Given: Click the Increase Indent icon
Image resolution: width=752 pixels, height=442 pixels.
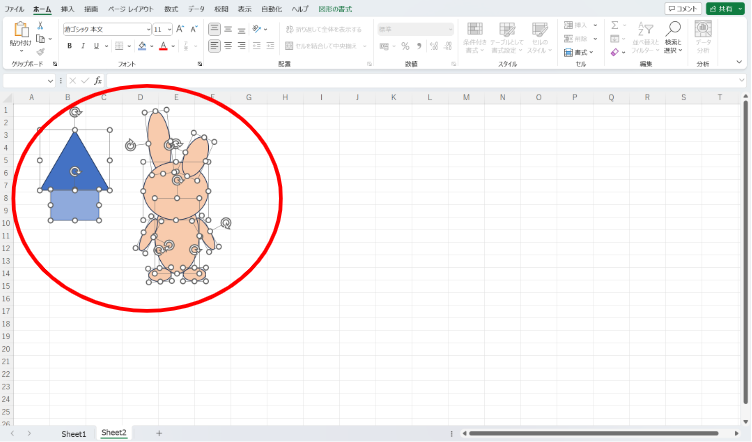Looking at the screenshot, I should (x=270, y=46).
